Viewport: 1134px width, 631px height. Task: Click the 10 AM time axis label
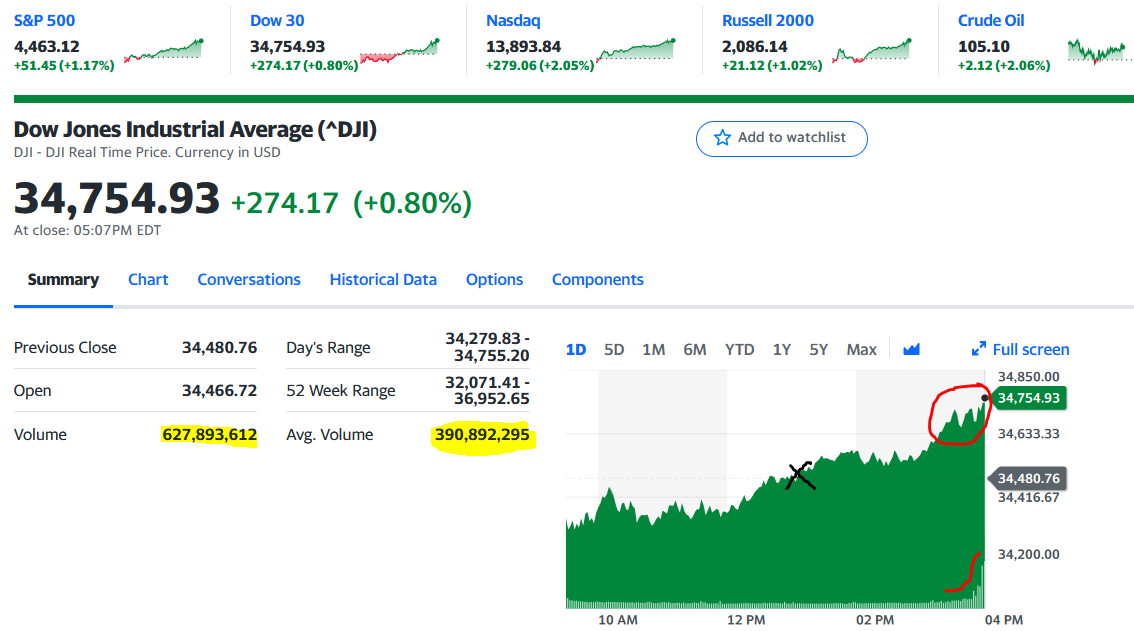tap(618, 620)
